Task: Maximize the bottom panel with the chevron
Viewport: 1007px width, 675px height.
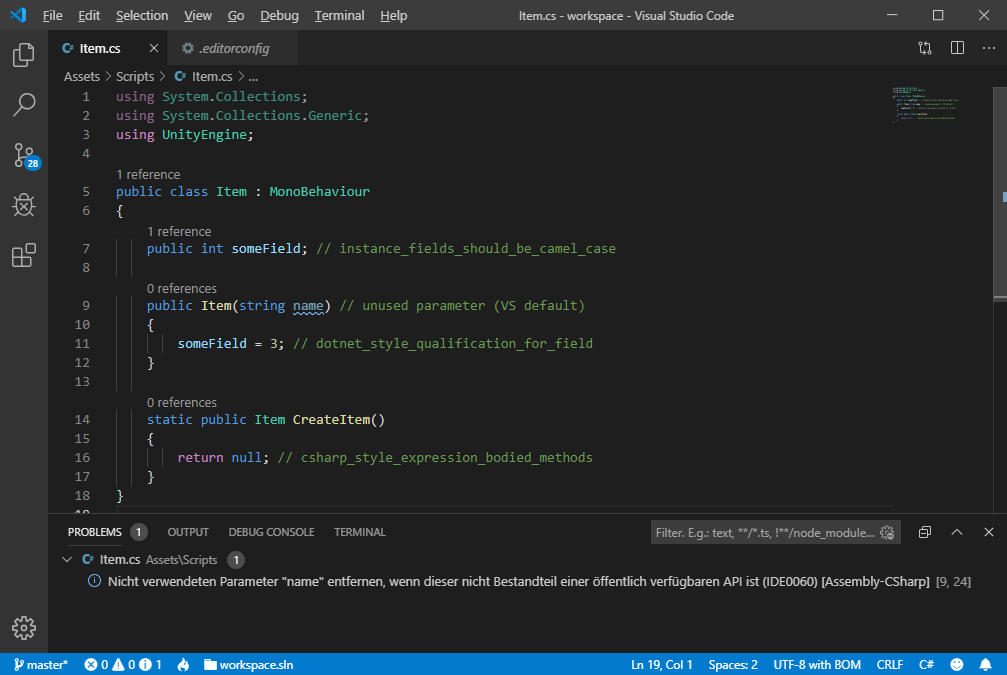Action: click(x=957, y=532)
